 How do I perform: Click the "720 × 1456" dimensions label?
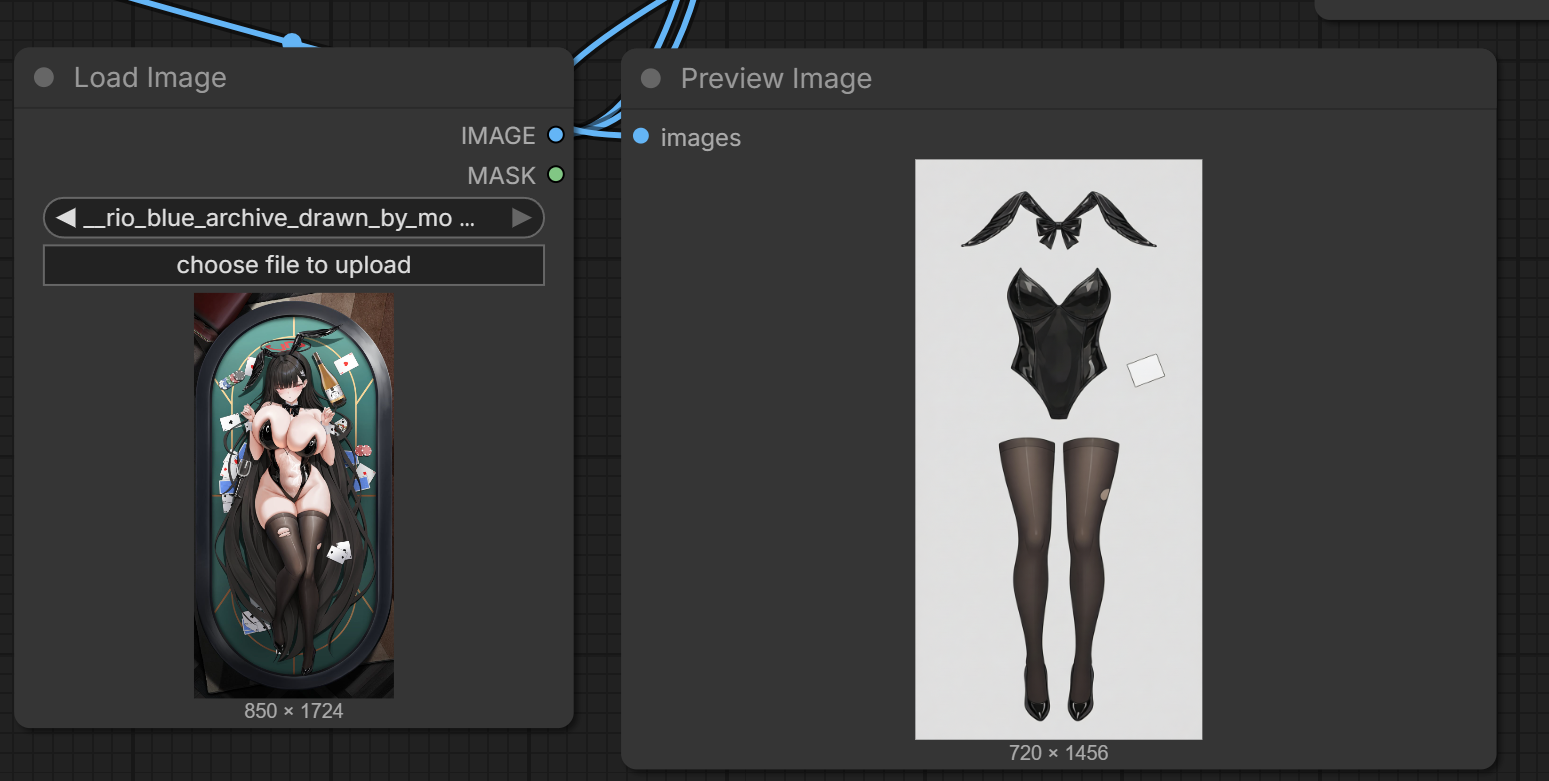1059,753
